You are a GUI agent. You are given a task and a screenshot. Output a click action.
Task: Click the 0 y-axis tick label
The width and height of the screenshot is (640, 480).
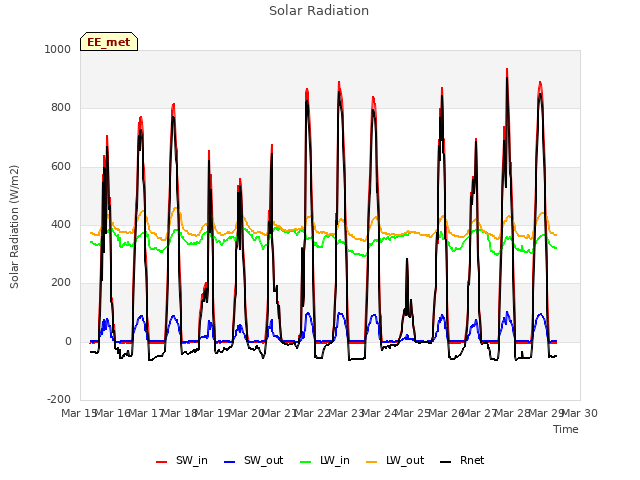[x=68, y=341]
